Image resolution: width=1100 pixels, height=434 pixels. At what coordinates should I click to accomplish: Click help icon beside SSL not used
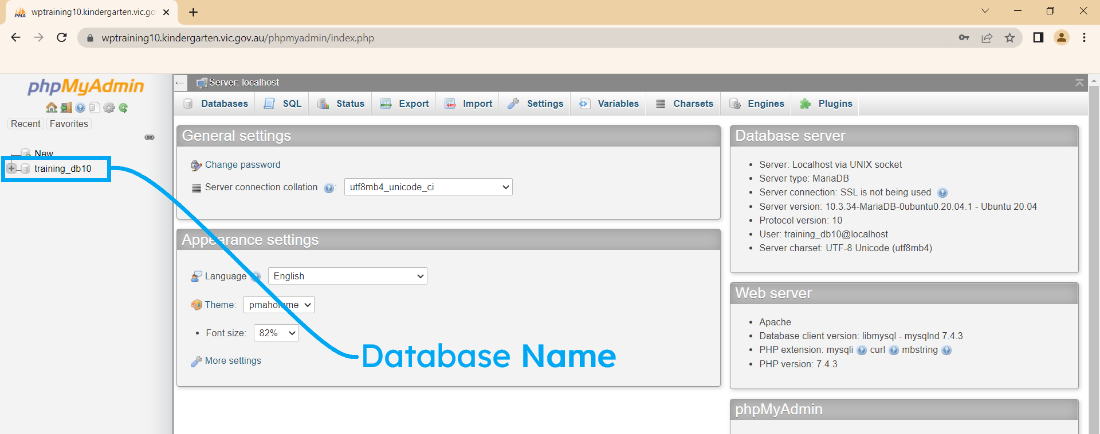(x=942, y=192)
